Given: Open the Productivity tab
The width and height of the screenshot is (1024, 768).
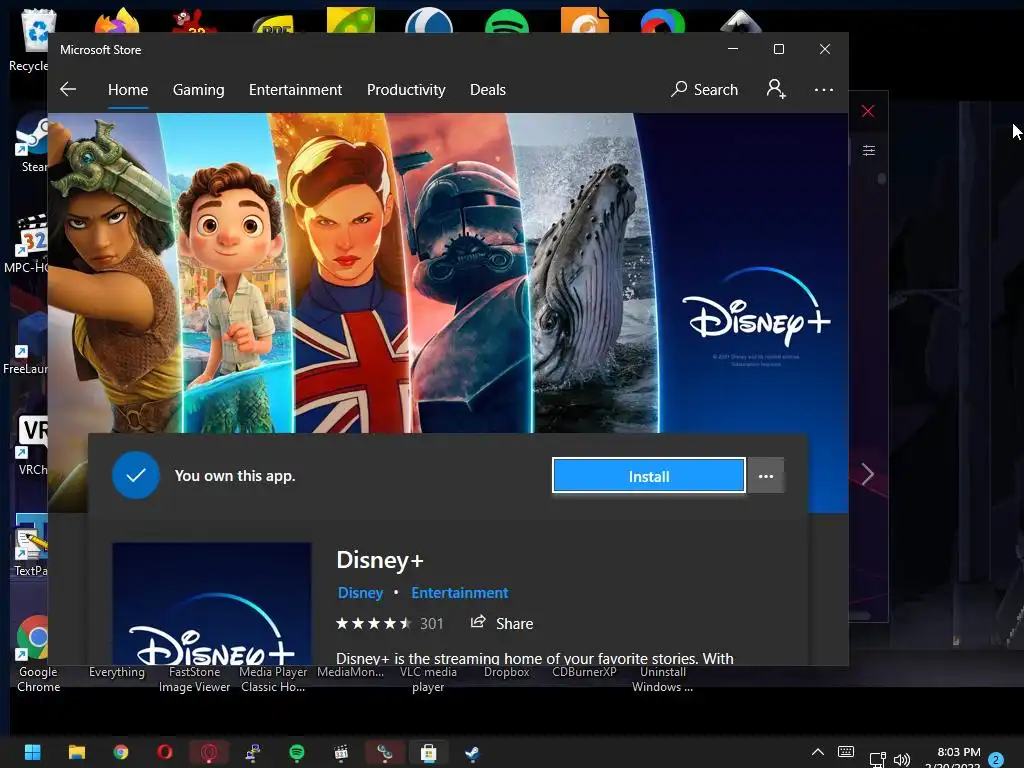Looking at the screenshot, I should tap(406, 89).
